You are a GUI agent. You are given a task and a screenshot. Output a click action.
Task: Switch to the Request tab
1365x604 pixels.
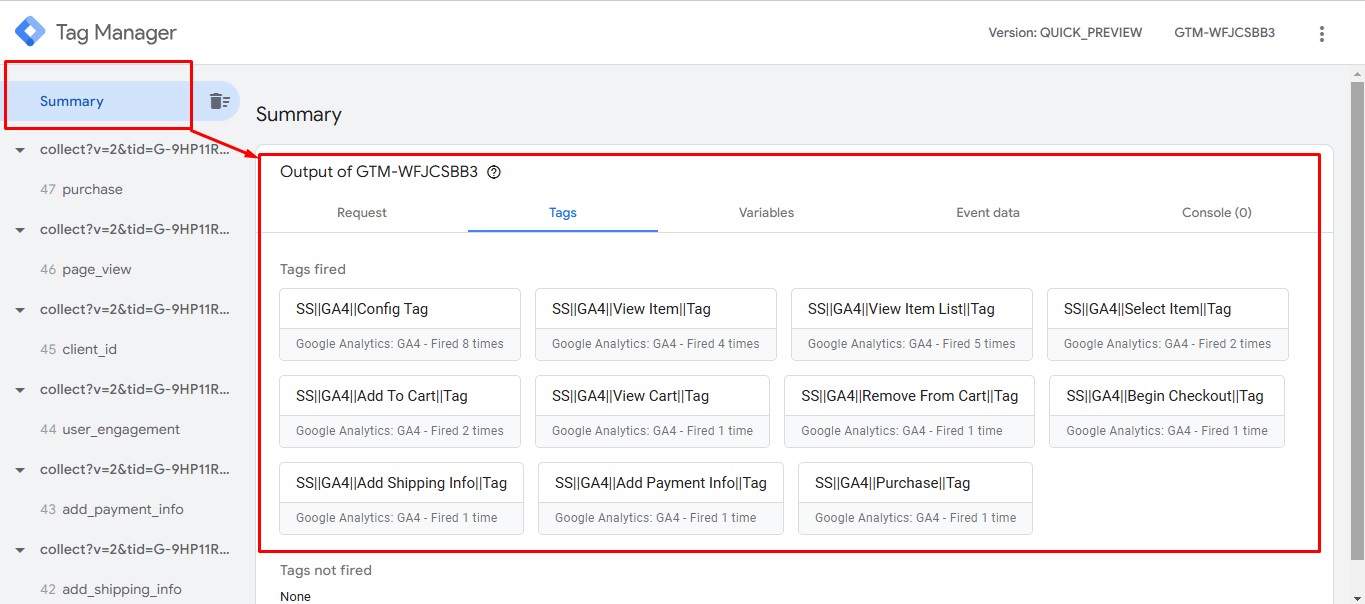(362, 212)
